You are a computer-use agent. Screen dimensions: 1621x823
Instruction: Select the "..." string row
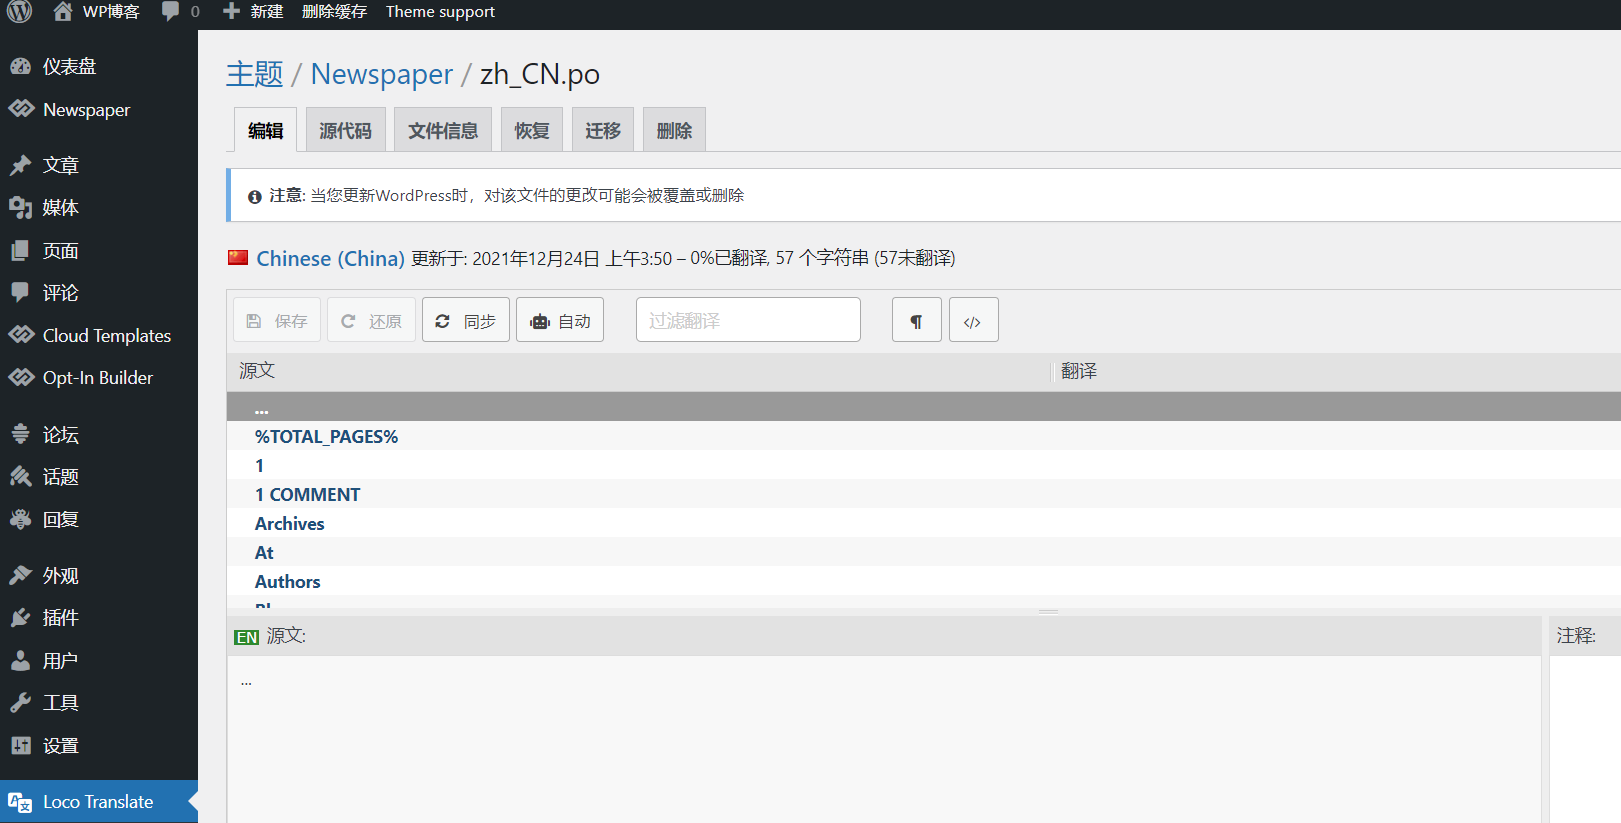tap(924, 407)
